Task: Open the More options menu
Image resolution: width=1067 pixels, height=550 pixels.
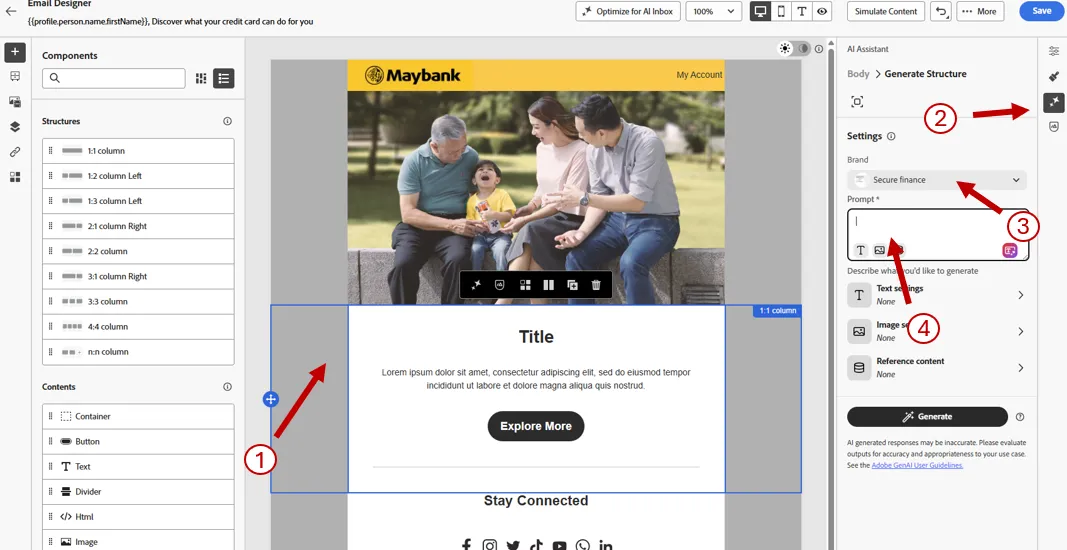Action: 980,11
